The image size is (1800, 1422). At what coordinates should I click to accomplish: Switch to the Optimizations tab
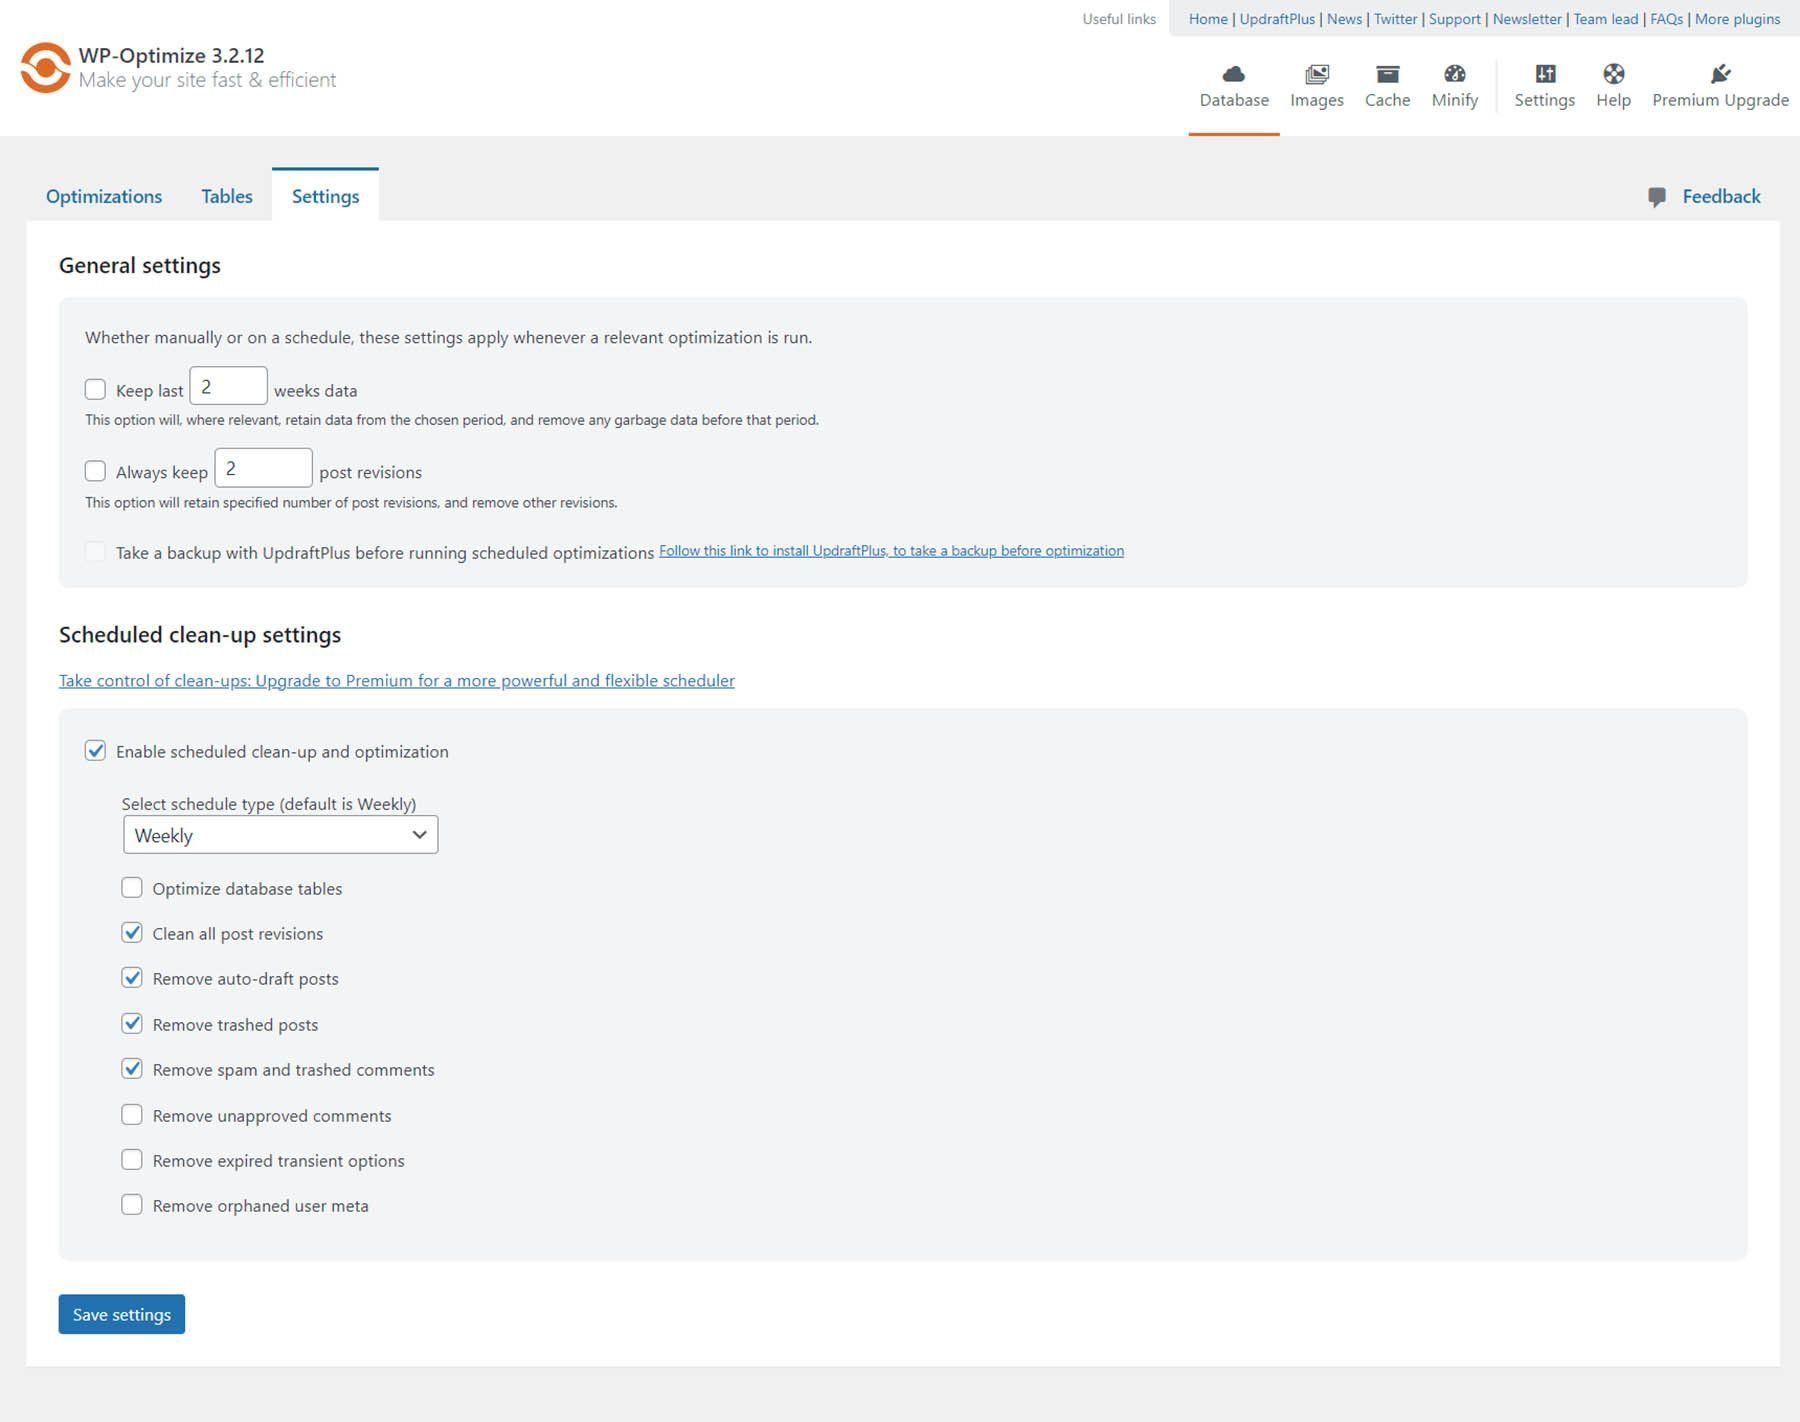(103, 196)
